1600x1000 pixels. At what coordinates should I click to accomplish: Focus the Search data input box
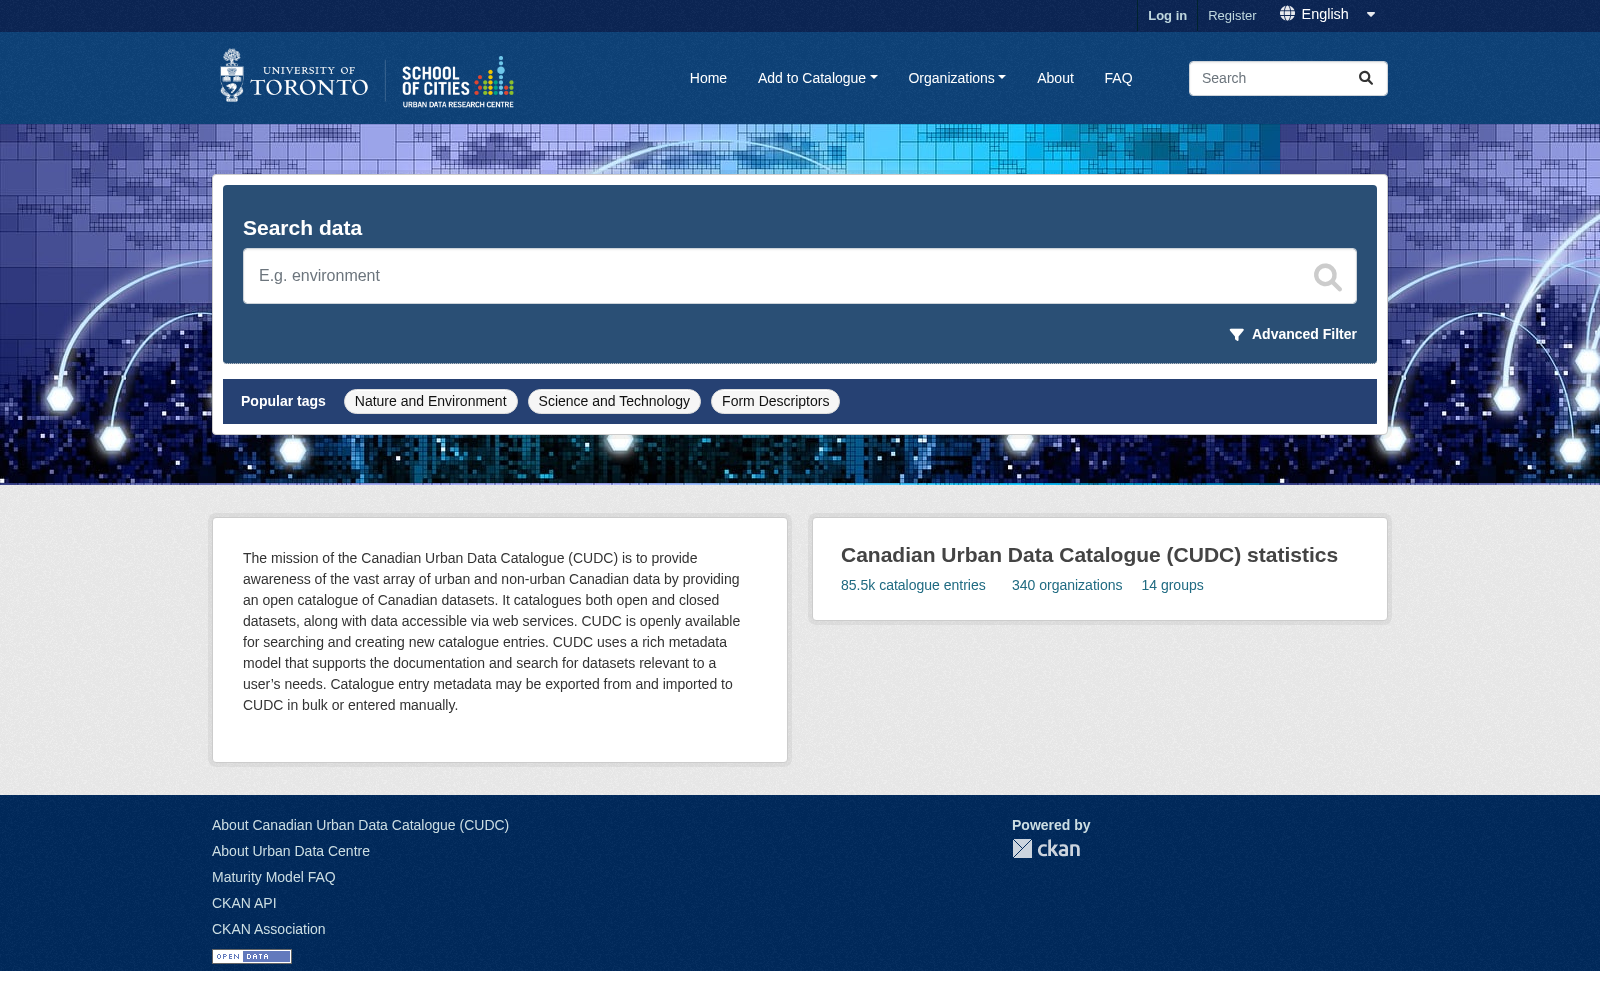pos(800,276)
